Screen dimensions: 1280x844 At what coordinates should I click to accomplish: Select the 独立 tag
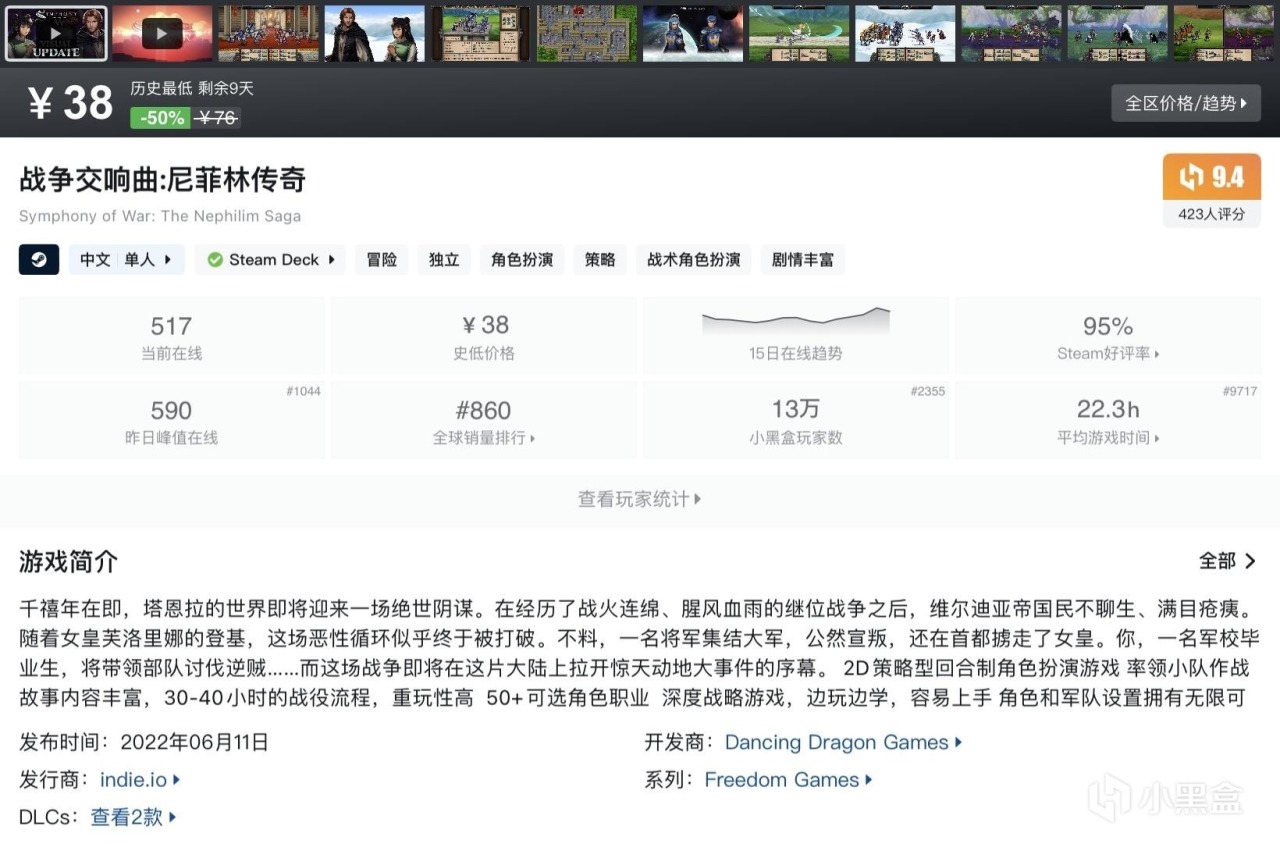[444, 259]
